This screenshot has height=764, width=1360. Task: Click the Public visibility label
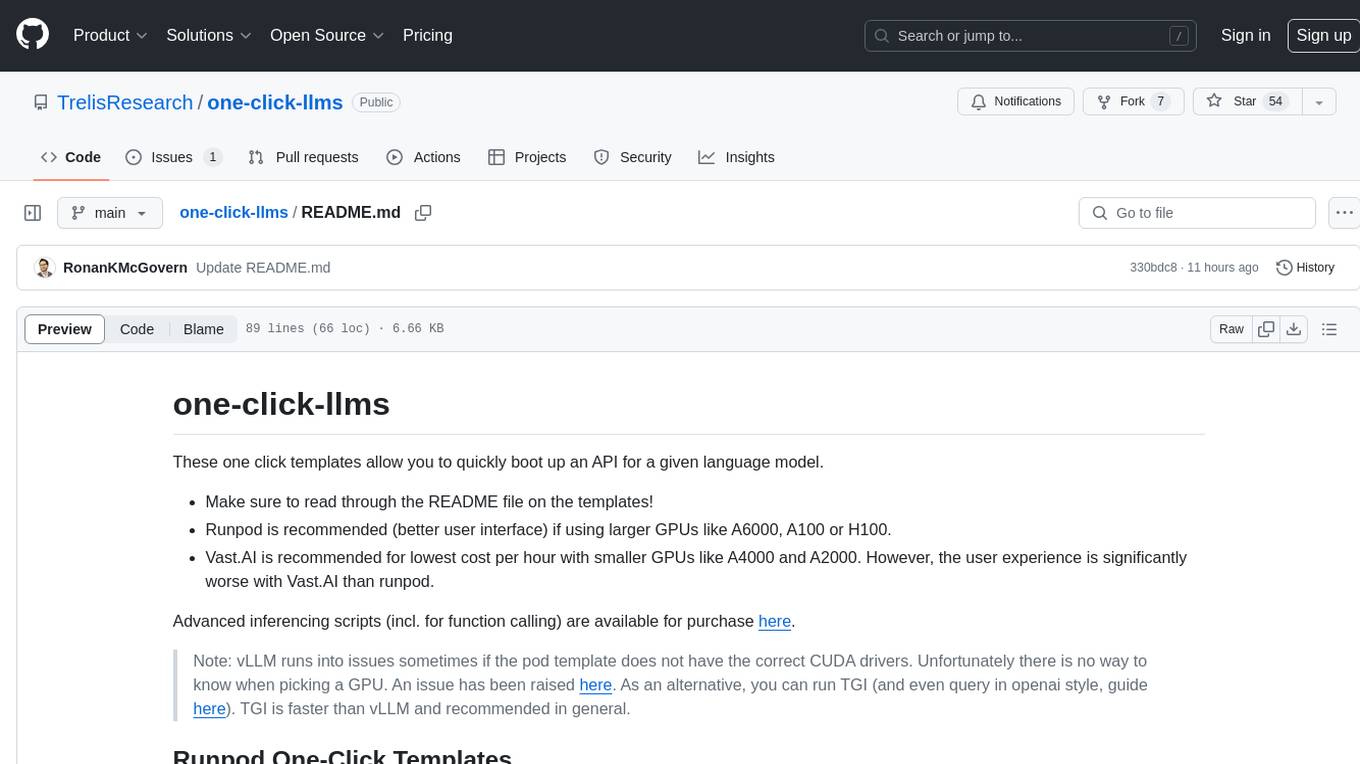pyautogui.click(x=376, y=102)
